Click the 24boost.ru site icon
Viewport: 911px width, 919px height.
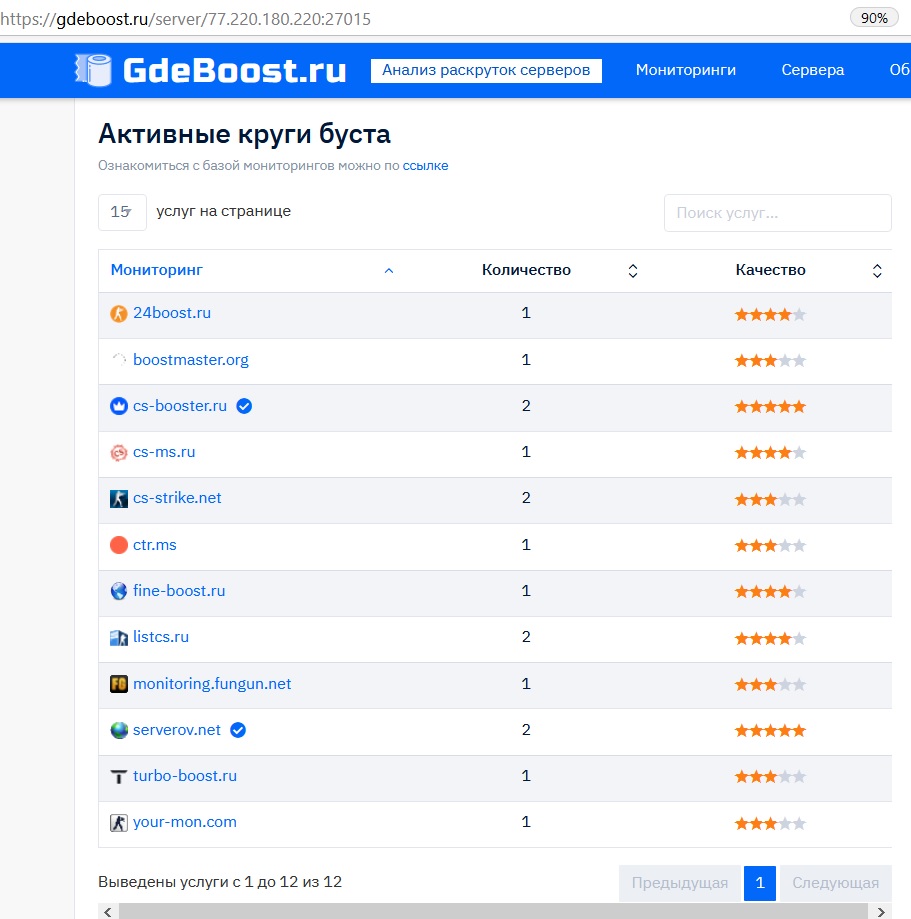click(119, 314)
